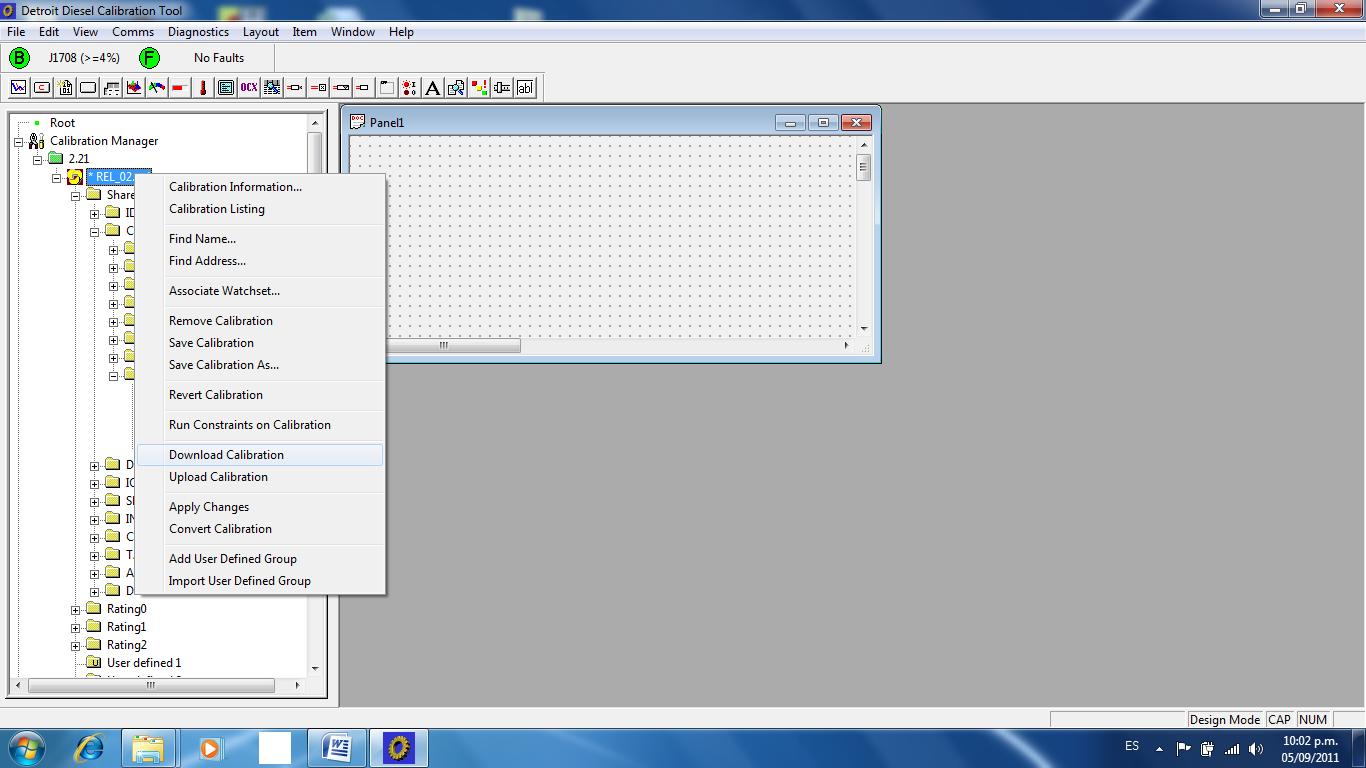Click the OCX control toolbar icon
The height and width of the screenshot is (768, 1366).
tap(249, 87)
